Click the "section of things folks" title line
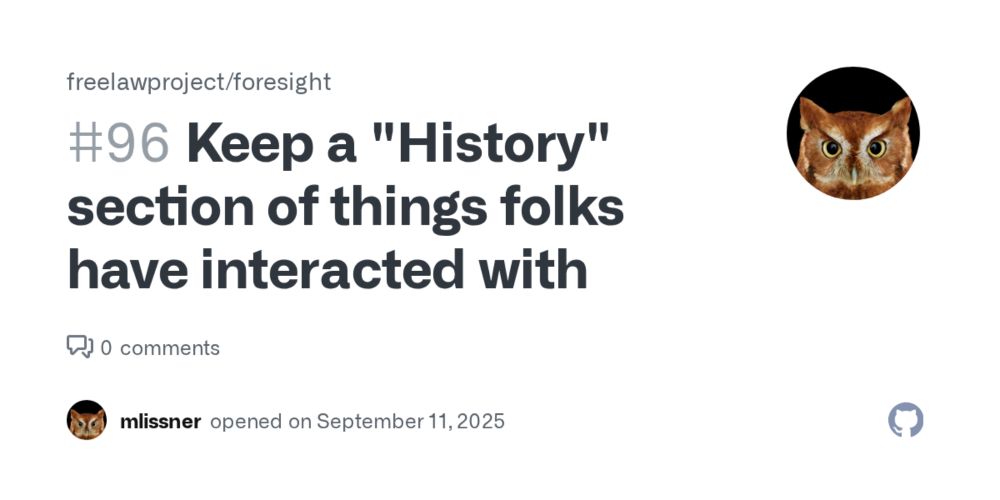This screenshot has height=500, width=1000. coord(345,207)
